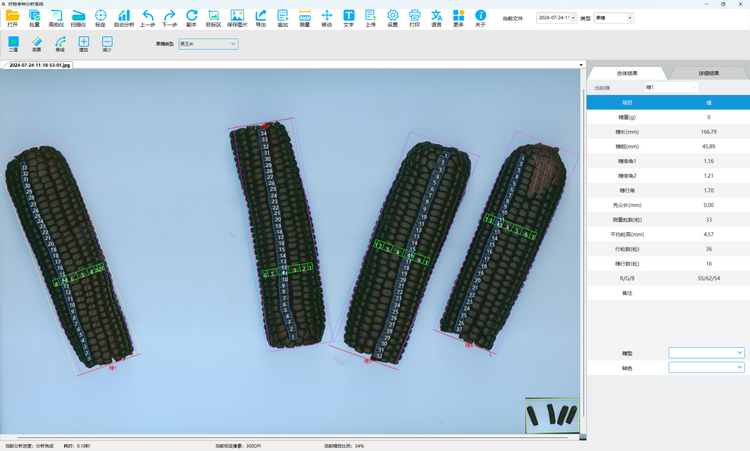Viewport: 750px width, 451px height.
Task: Click the corn overview thumbnail preview
Action: [x=552, y=415]
